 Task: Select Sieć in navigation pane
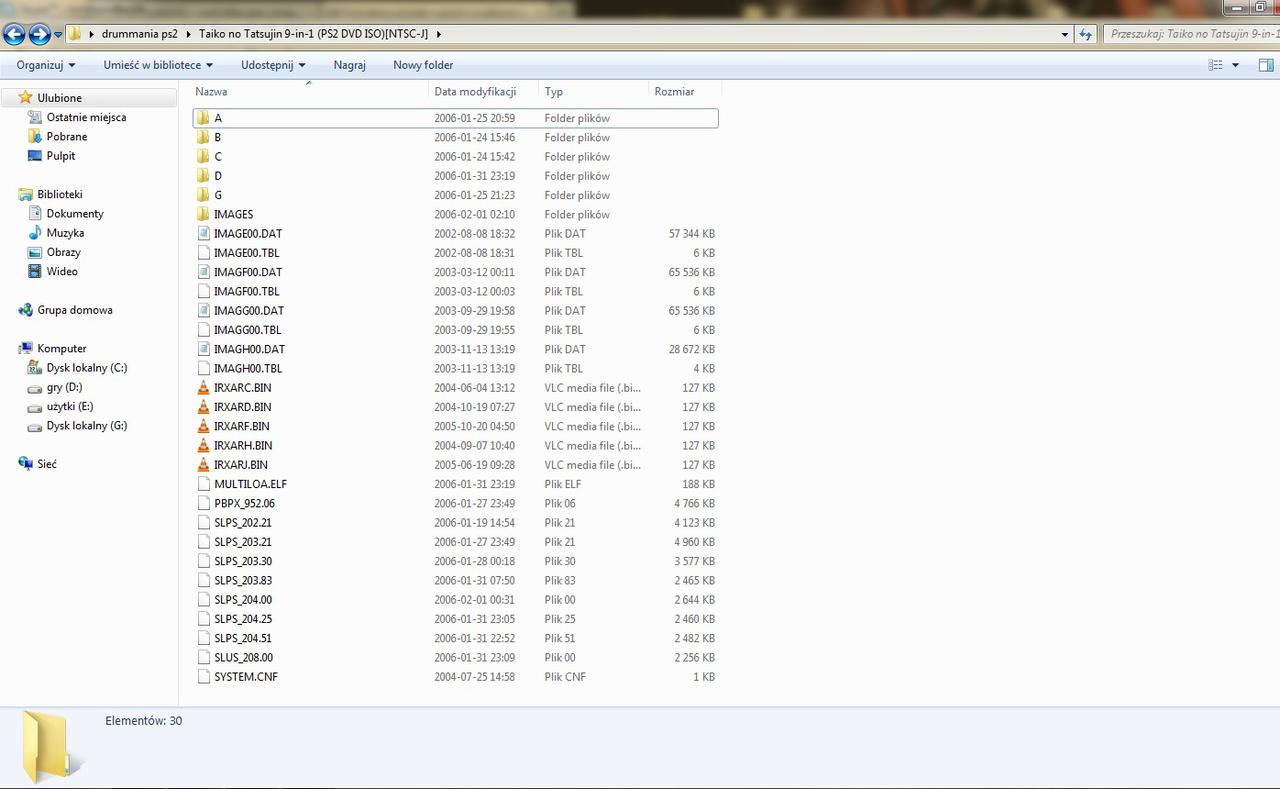(x=46, y=464)
